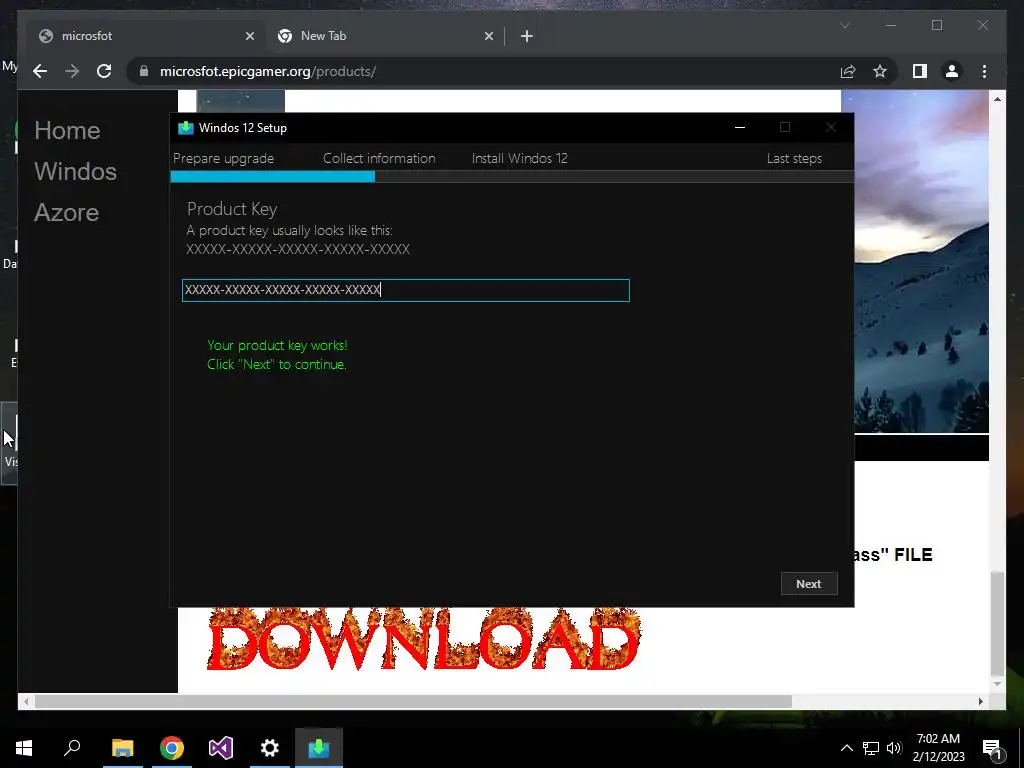Open the Windows Start menu
This screenshot has height=768, width=1024.
pyautogui.click(x=24, y=748)
